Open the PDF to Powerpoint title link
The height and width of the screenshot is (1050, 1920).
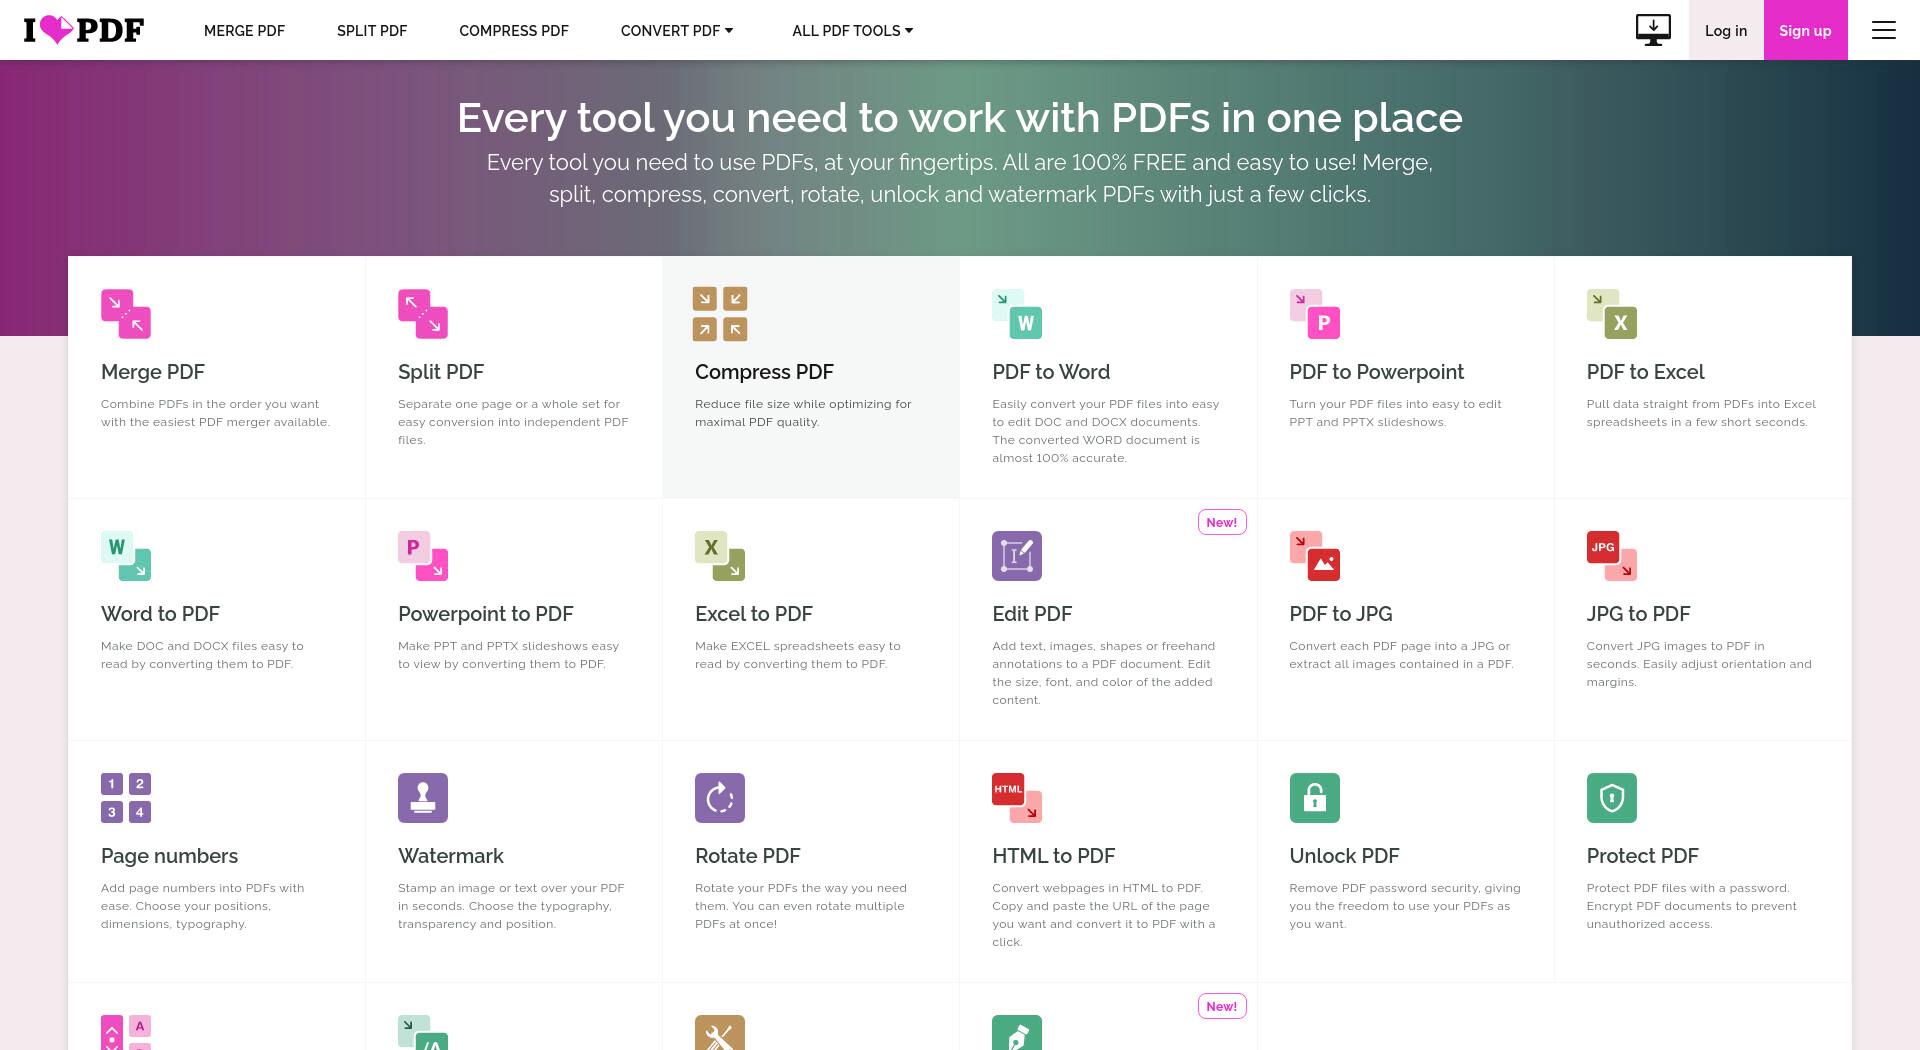tap(1377, 372)
